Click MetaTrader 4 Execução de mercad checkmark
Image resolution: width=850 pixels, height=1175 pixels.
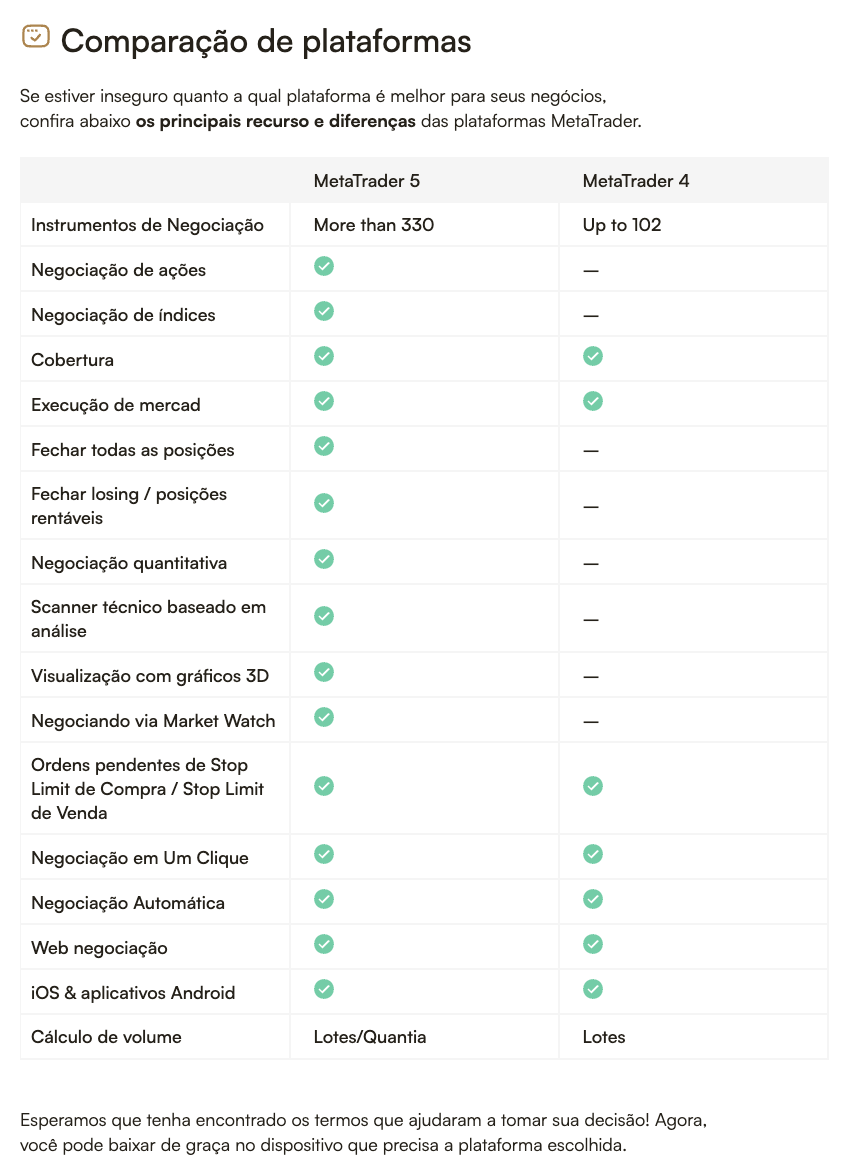tap(593, 401)
